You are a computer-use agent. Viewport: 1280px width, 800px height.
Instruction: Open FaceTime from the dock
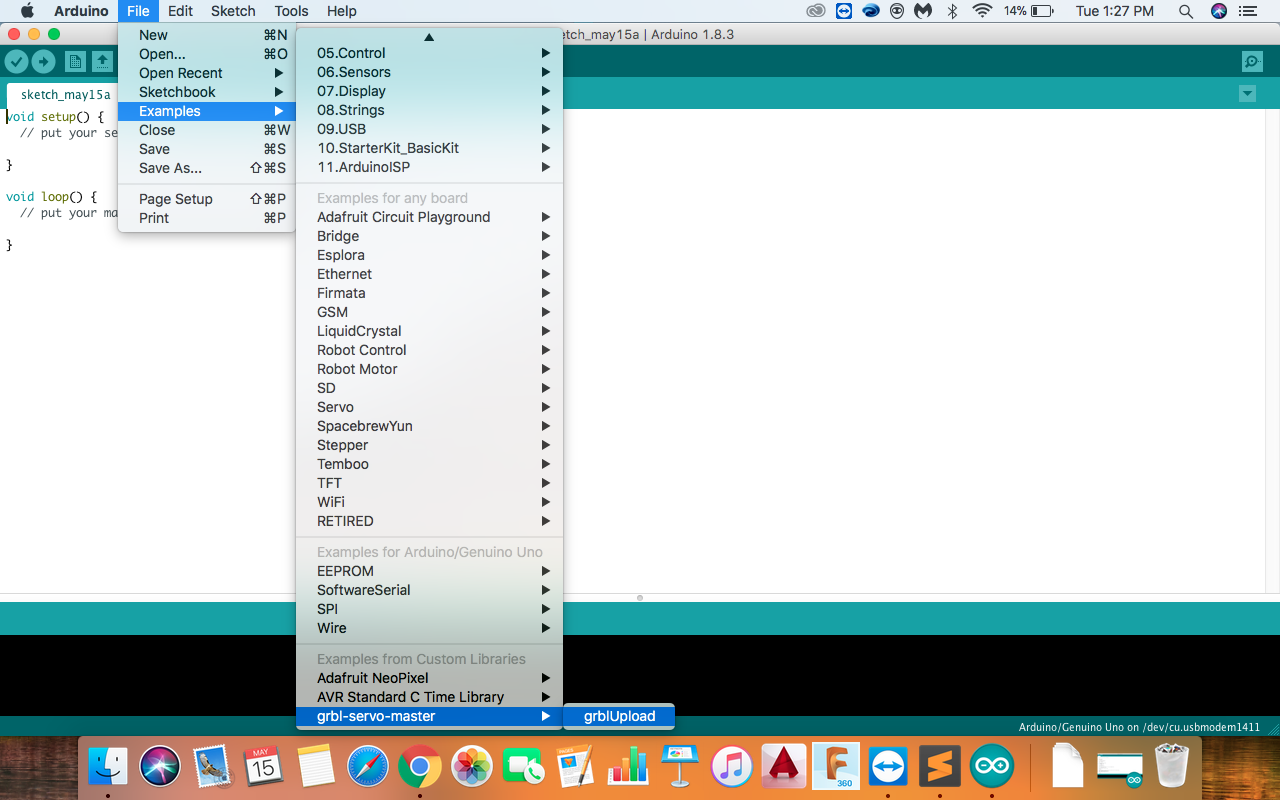(523, 768)
